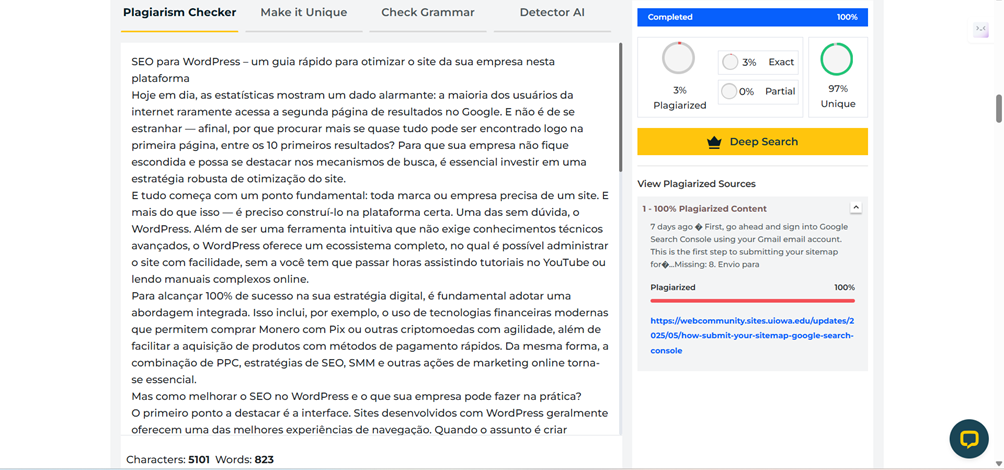
Task: Click the text area scrollbar thumb
Action: pos(620,108)
